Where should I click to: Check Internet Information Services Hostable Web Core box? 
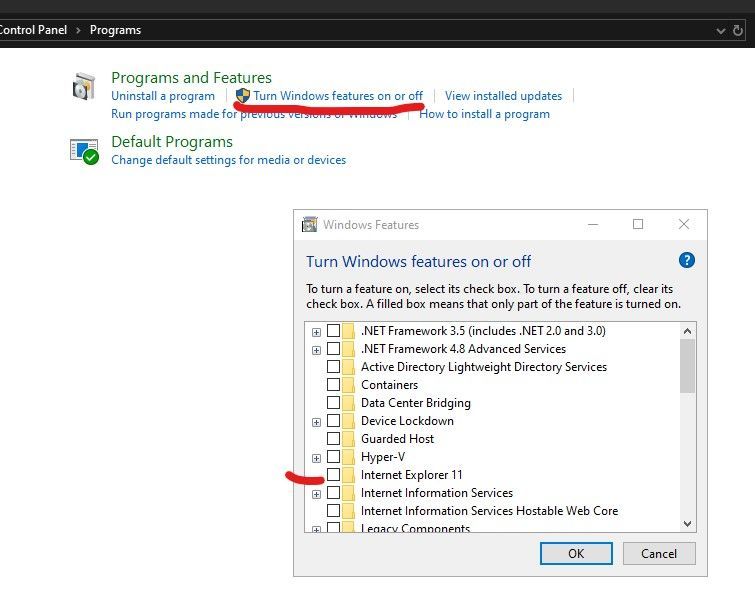pos(333,510)
